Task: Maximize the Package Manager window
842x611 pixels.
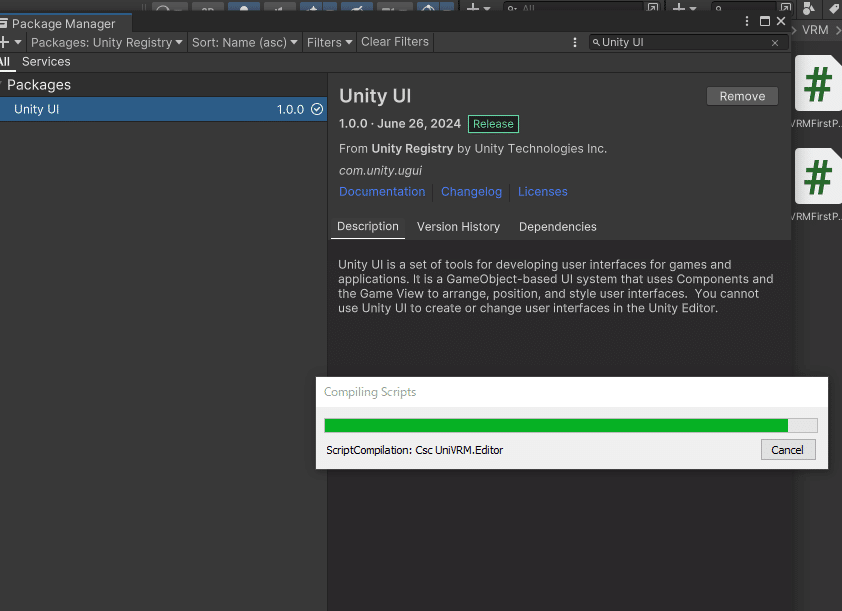Action: (x=765, y=21)
